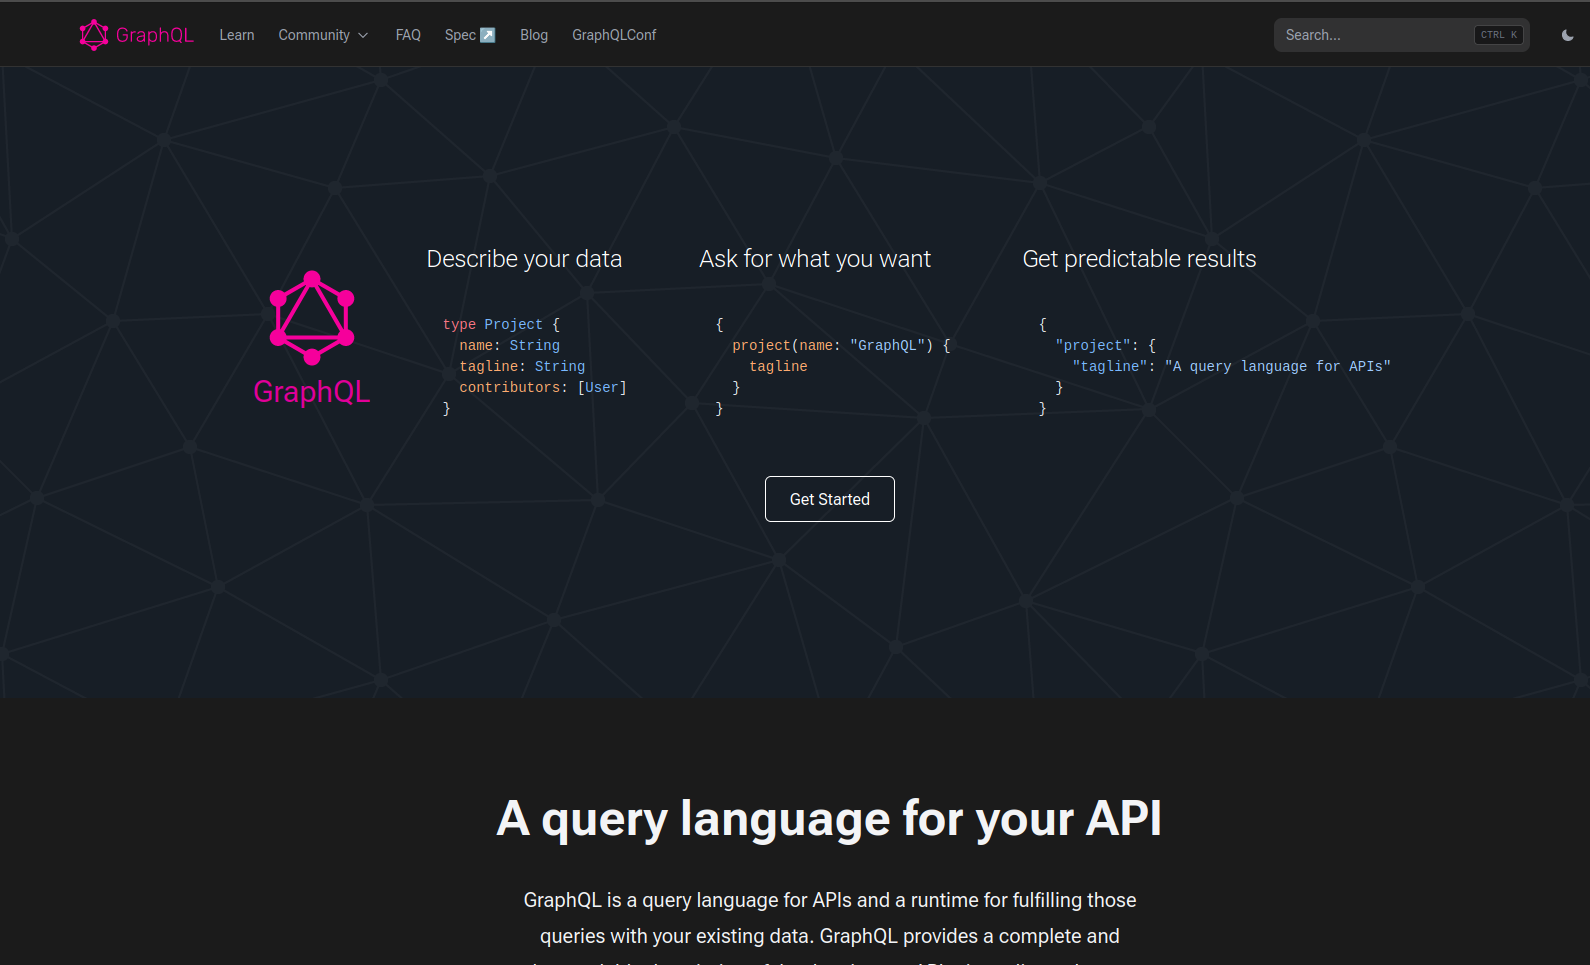Click the "Describe your data" heading

tap(524, 259)
